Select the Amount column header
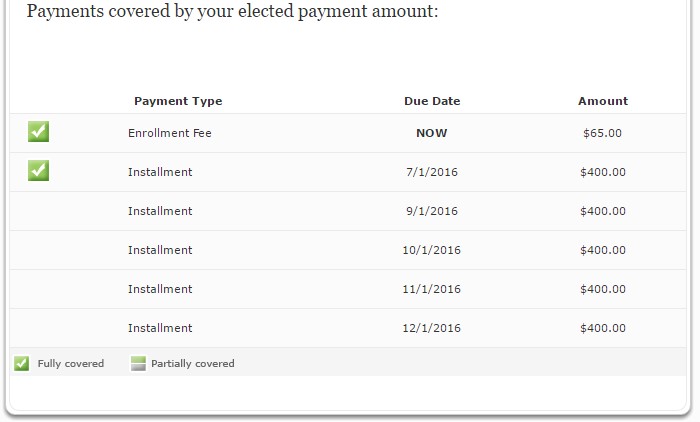This screenshot has height=422, width=700. 603,101
